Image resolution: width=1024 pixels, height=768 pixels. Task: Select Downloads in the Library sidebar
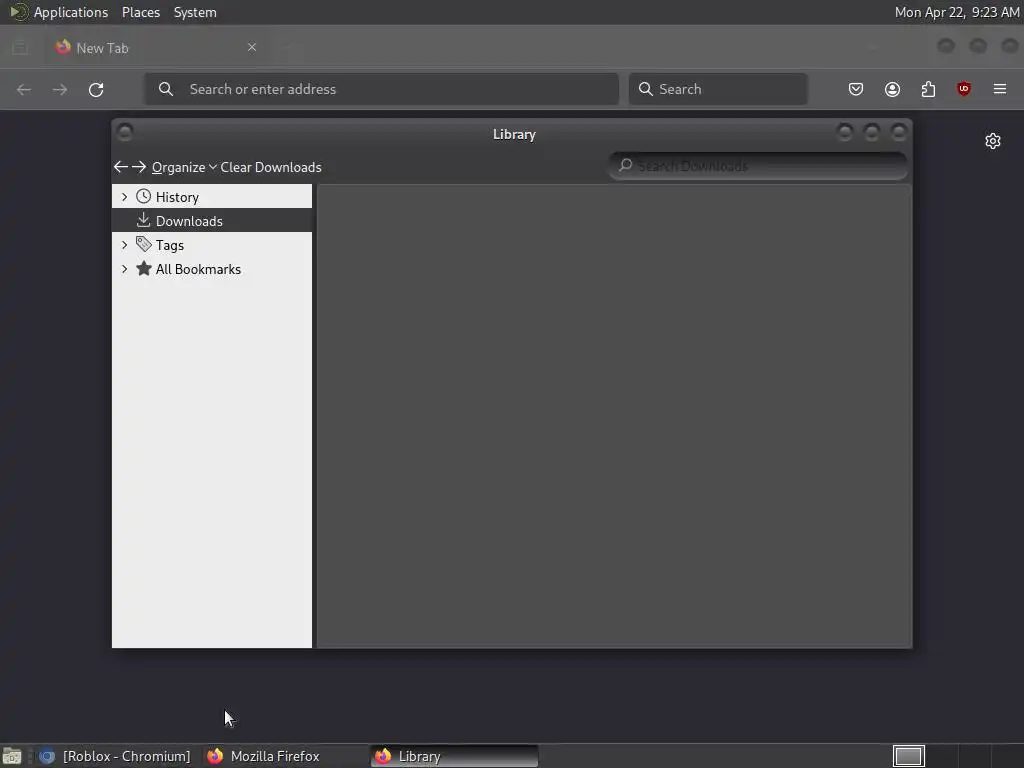point(212,221)
